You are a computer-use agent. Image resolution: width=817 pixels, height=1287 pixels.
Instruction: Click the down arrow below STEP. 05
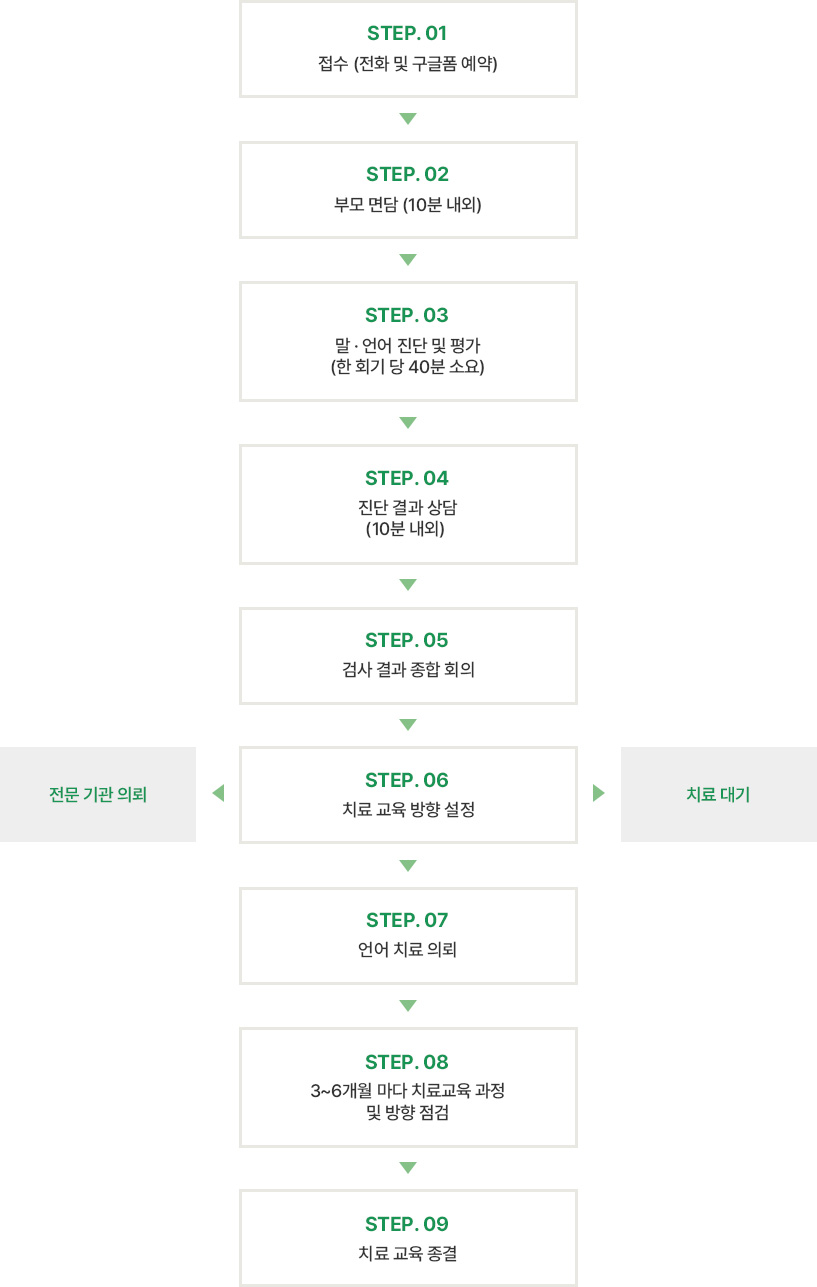(407, 725)
